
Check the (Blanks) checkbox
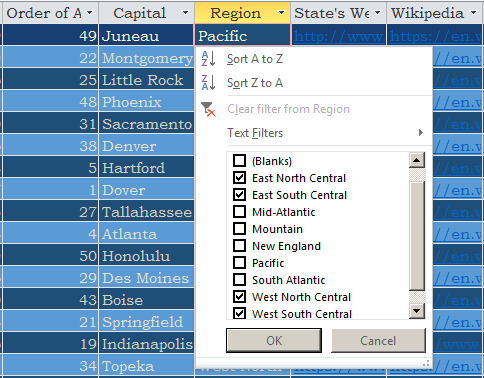click(x=239, y=161)
